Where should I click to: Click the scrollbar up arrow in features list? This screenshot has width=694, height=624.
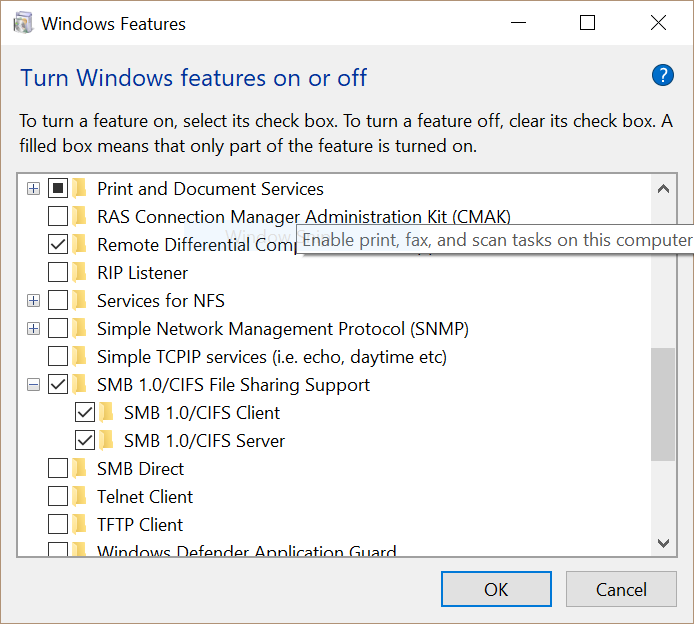tap(663, 189)
